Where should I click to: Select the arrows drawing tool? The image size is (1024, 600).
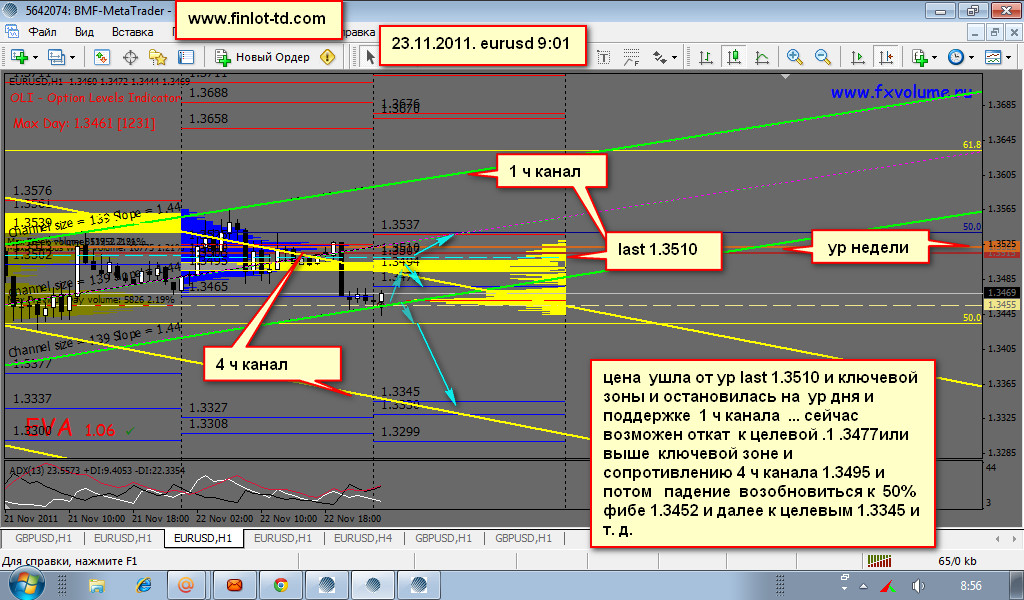click(x=660, y=57)
